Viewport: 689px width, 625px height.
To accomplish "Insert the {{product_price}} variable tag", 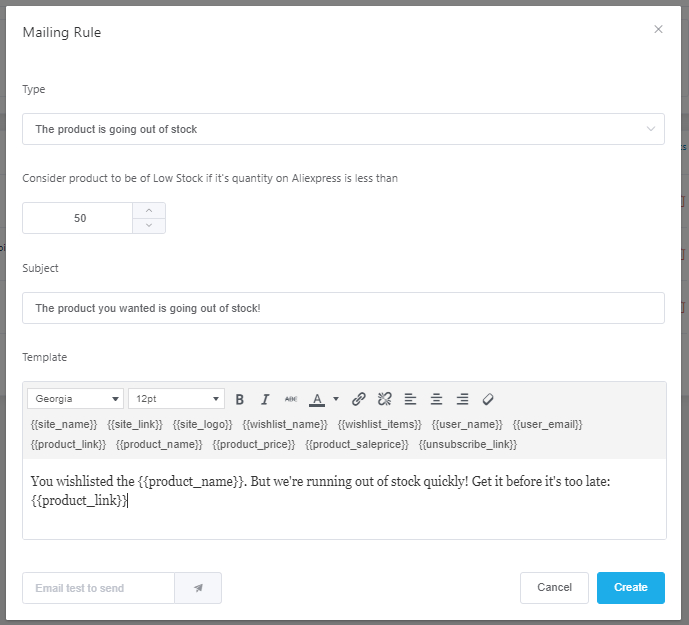I will click(253, 444).
